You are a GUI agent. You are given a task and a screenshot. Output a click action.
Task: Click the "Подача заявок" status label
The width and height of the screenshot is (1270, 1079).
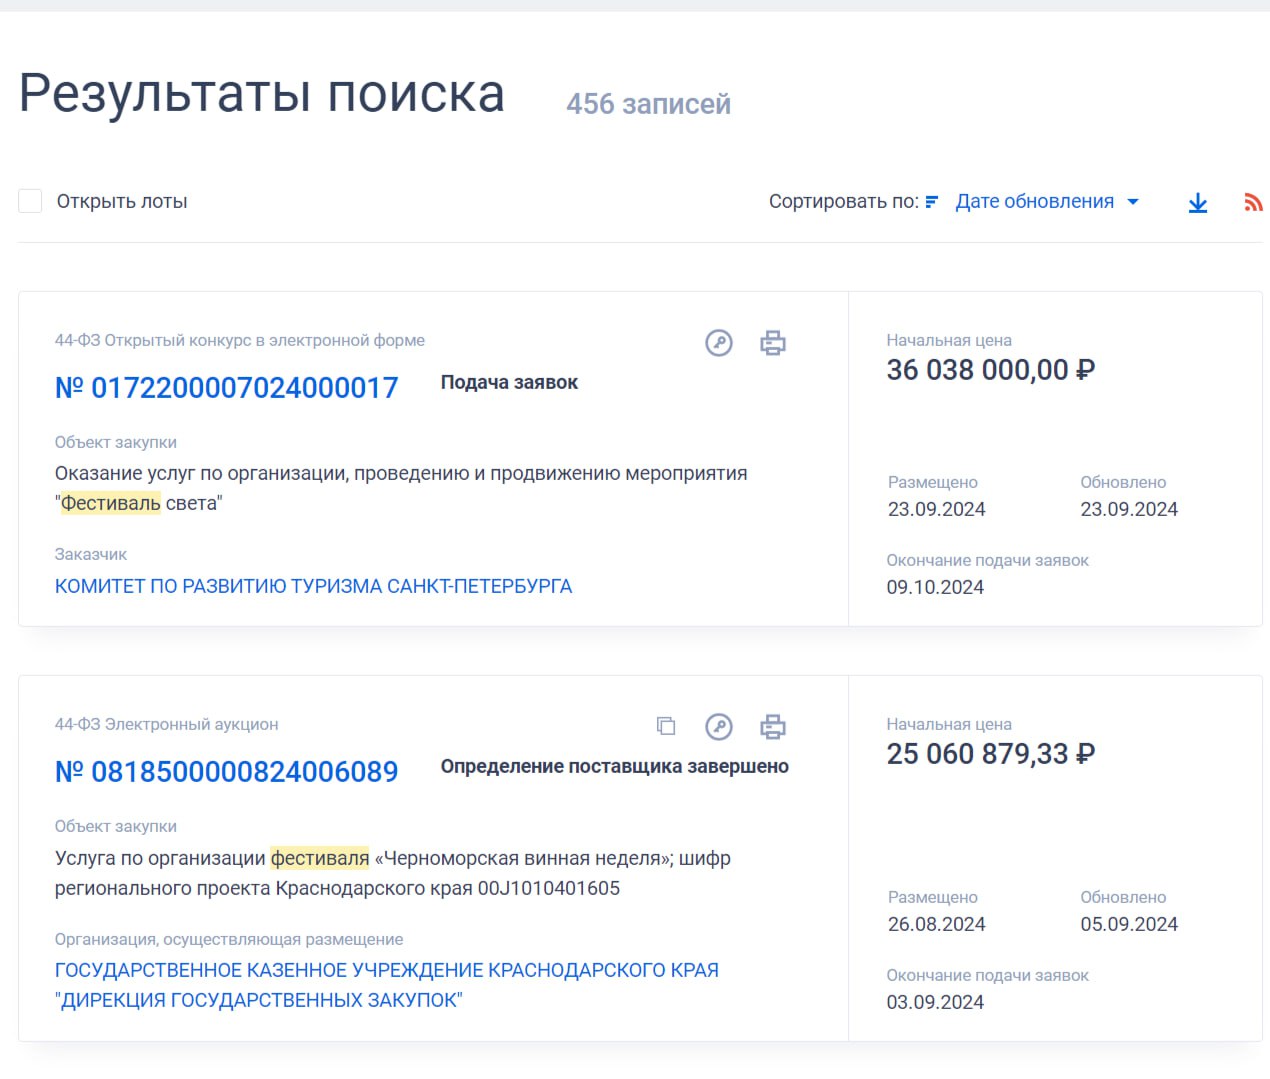coord(509,383)
